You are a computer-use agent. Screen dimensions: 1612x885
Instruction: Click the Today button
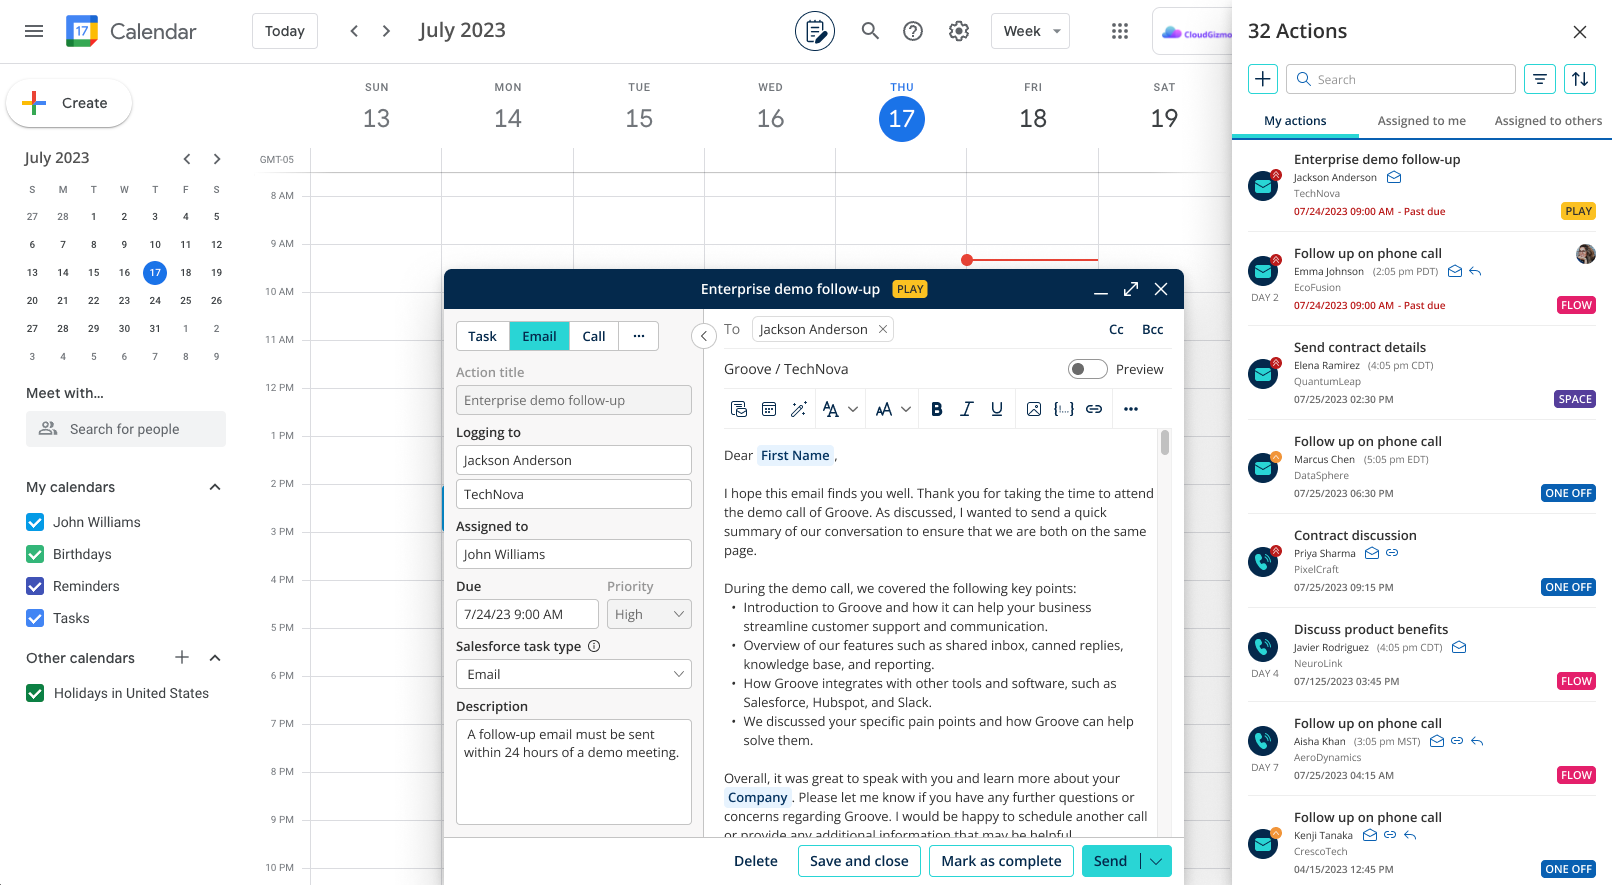coord(285,31)
